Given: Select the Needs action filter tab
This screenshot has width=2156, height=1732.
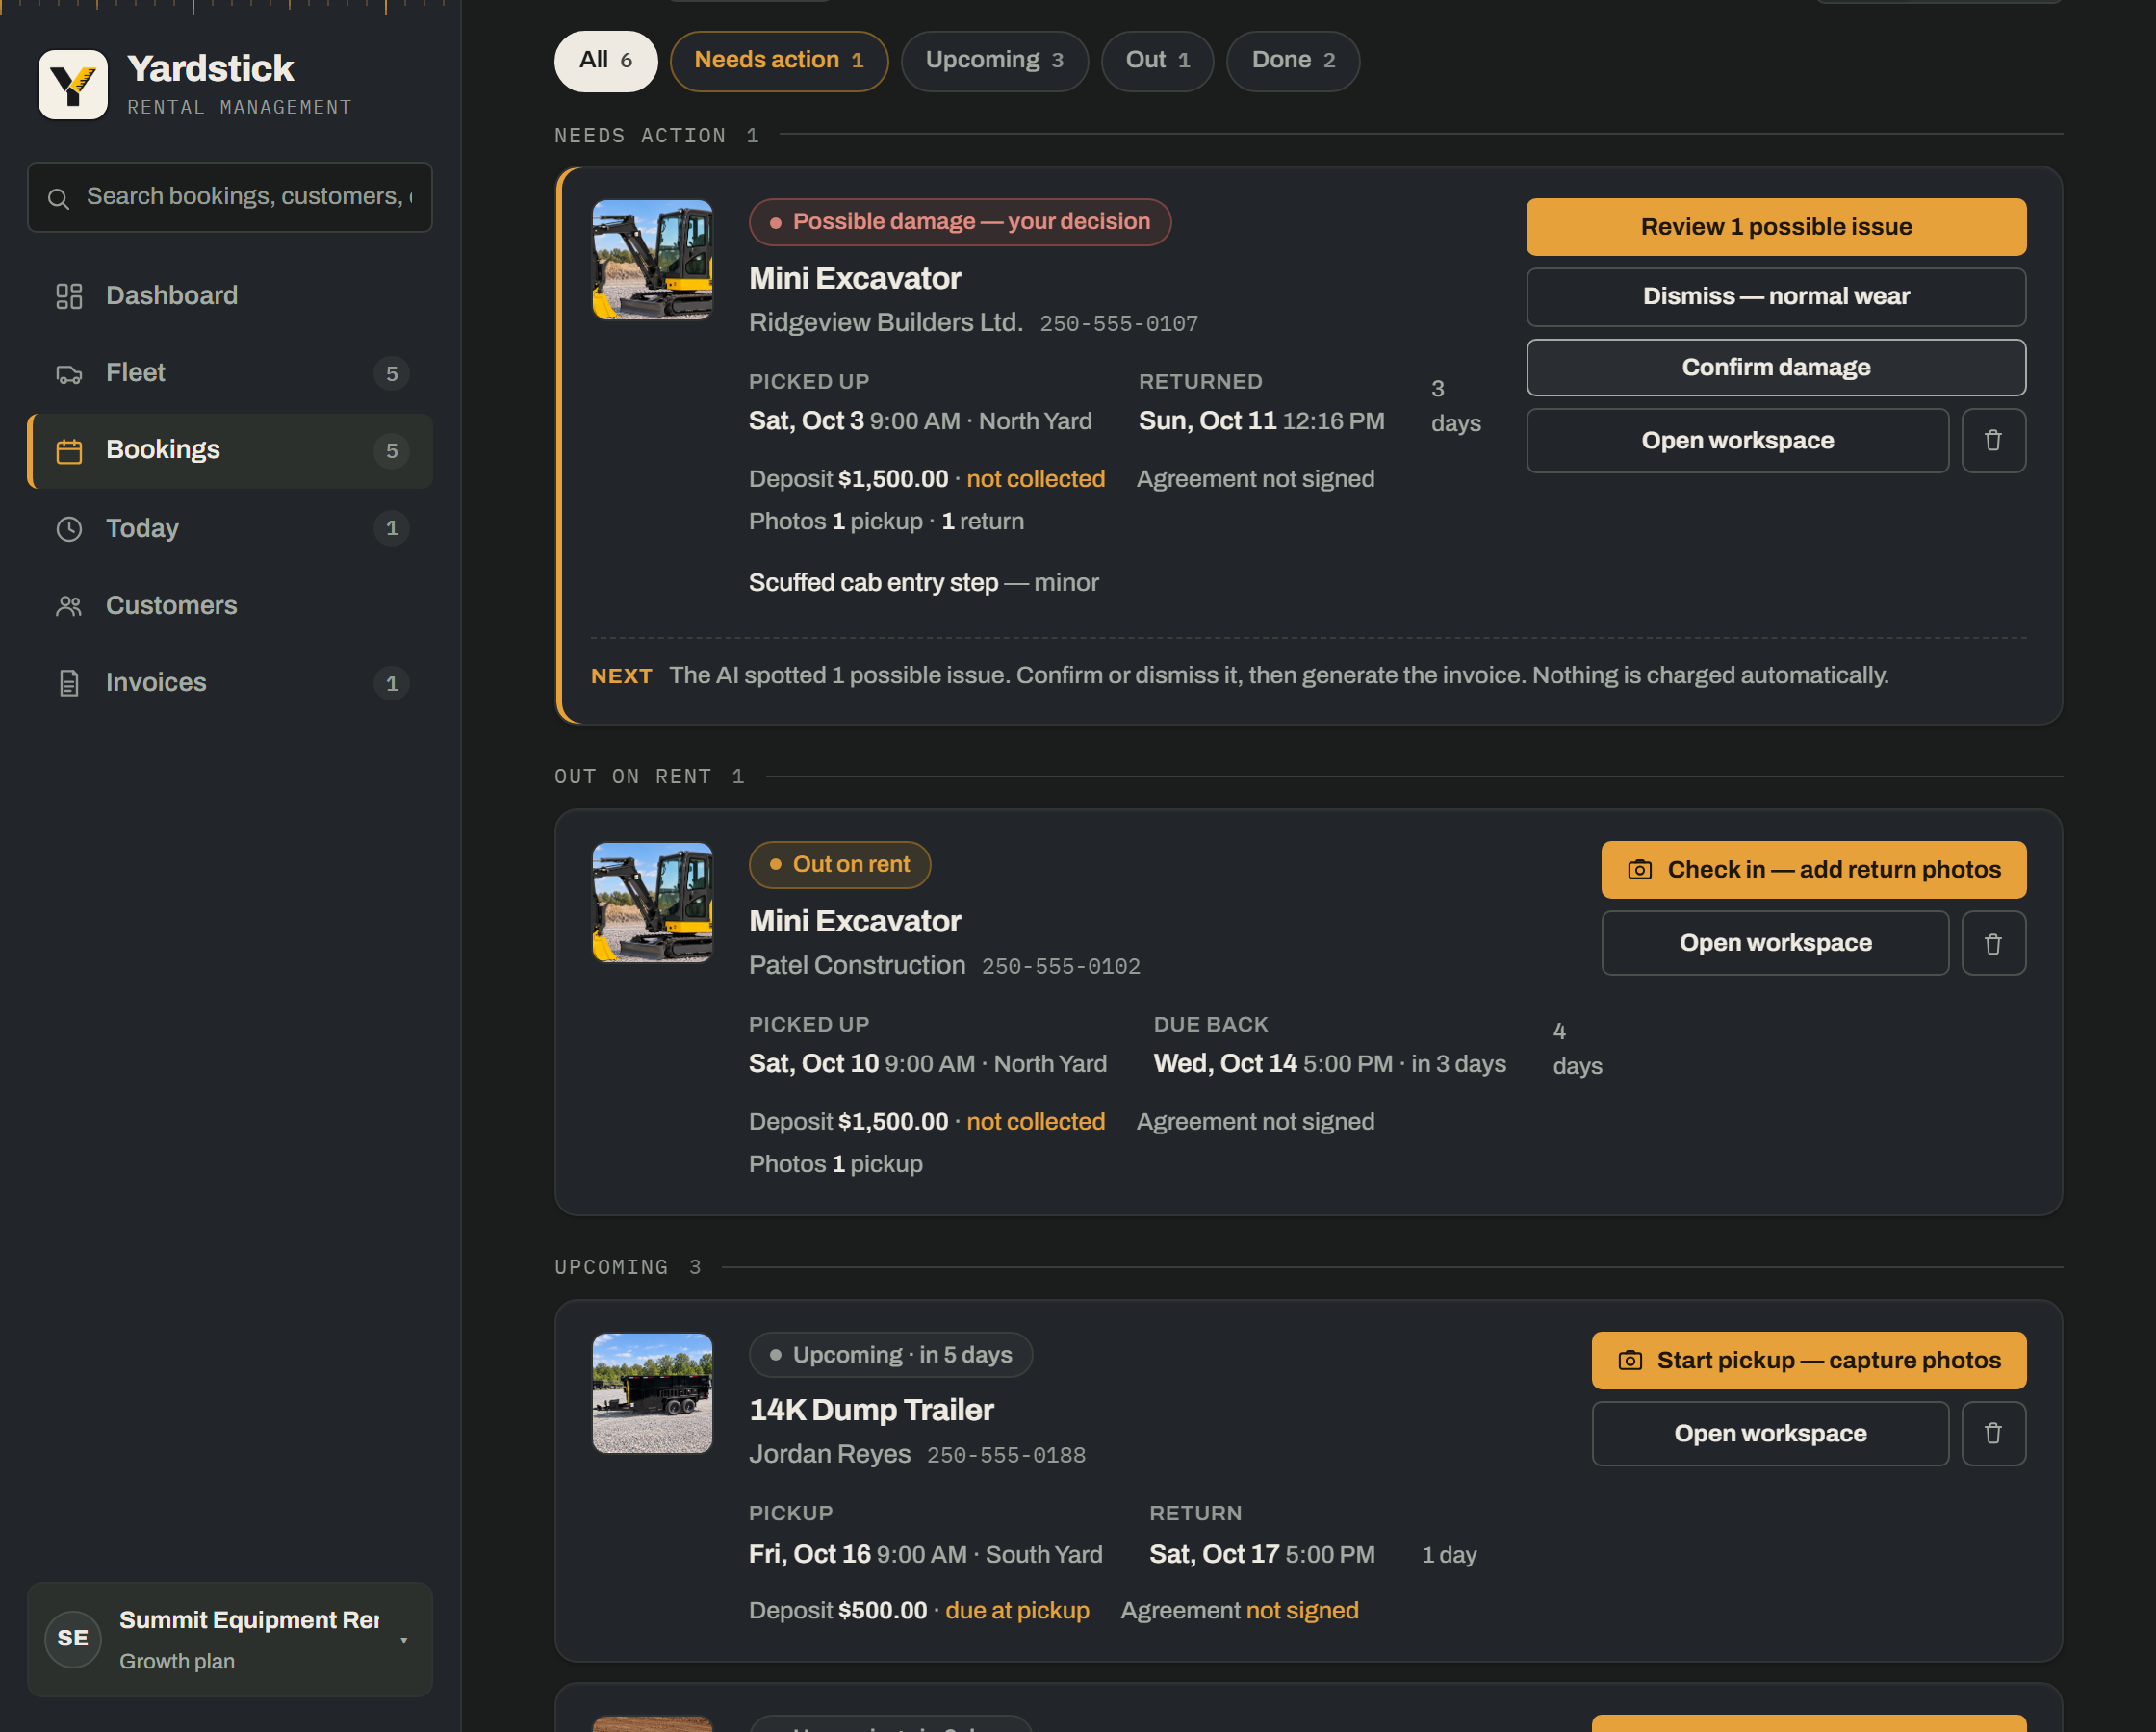Looking at the screenshot, I should coord(779,61).
